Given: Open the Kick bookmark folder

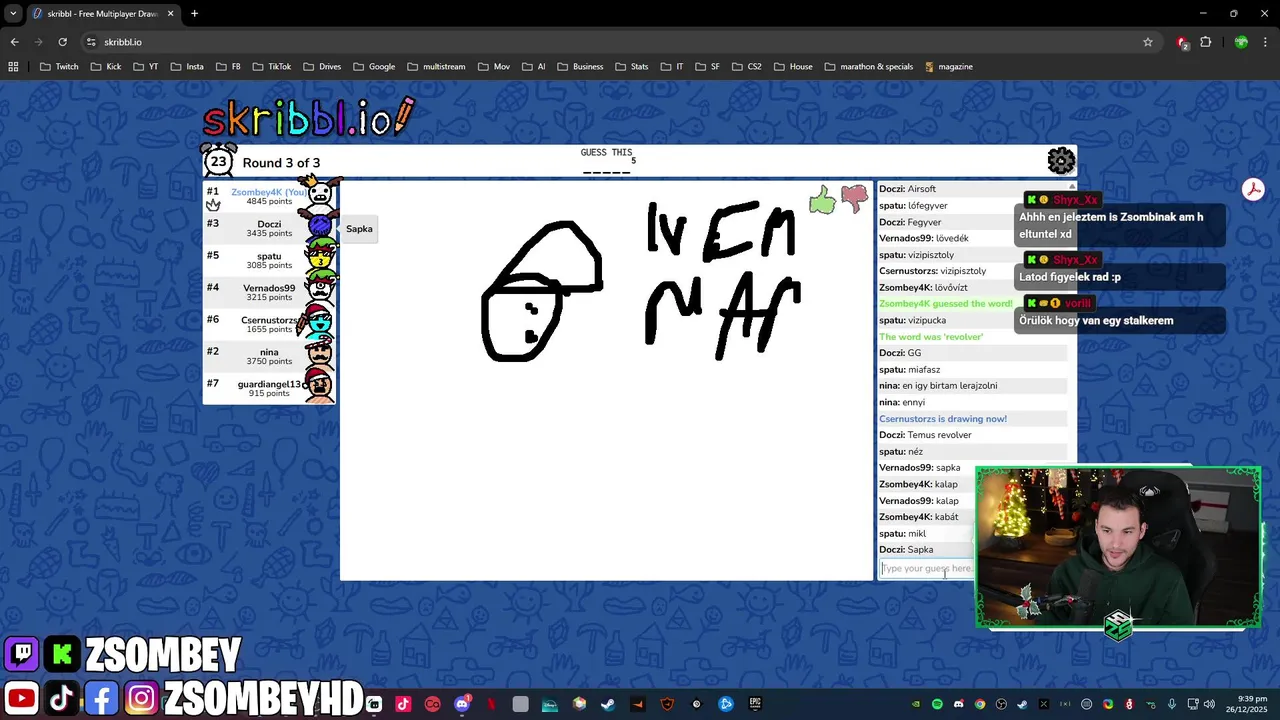Looking at the screenshot, I should point(106,67).
